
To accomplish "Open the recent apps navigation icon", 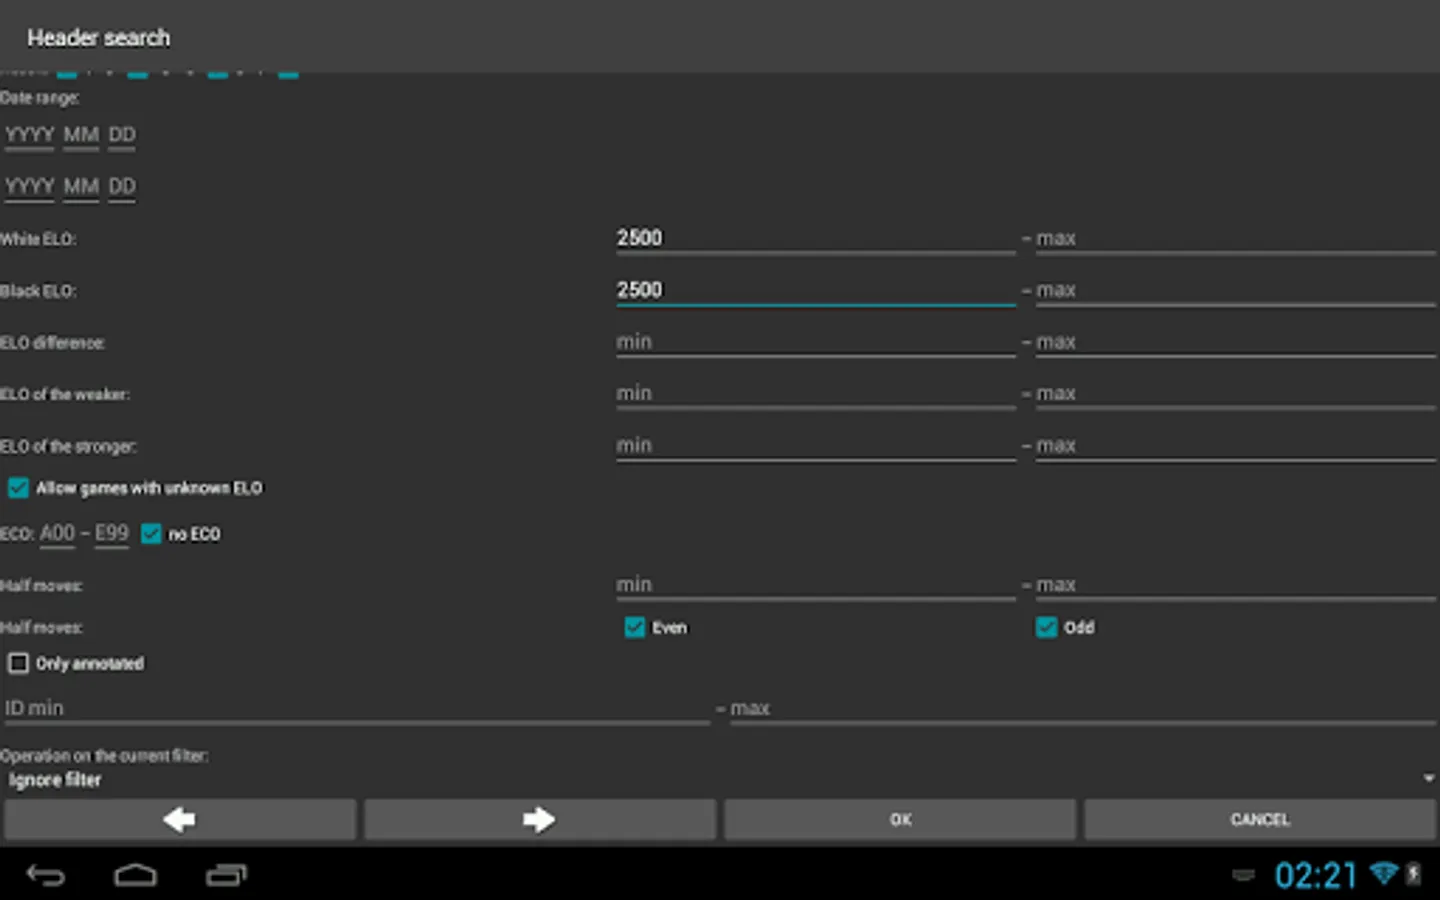I will pyautogui.click(x=226, y=876).
